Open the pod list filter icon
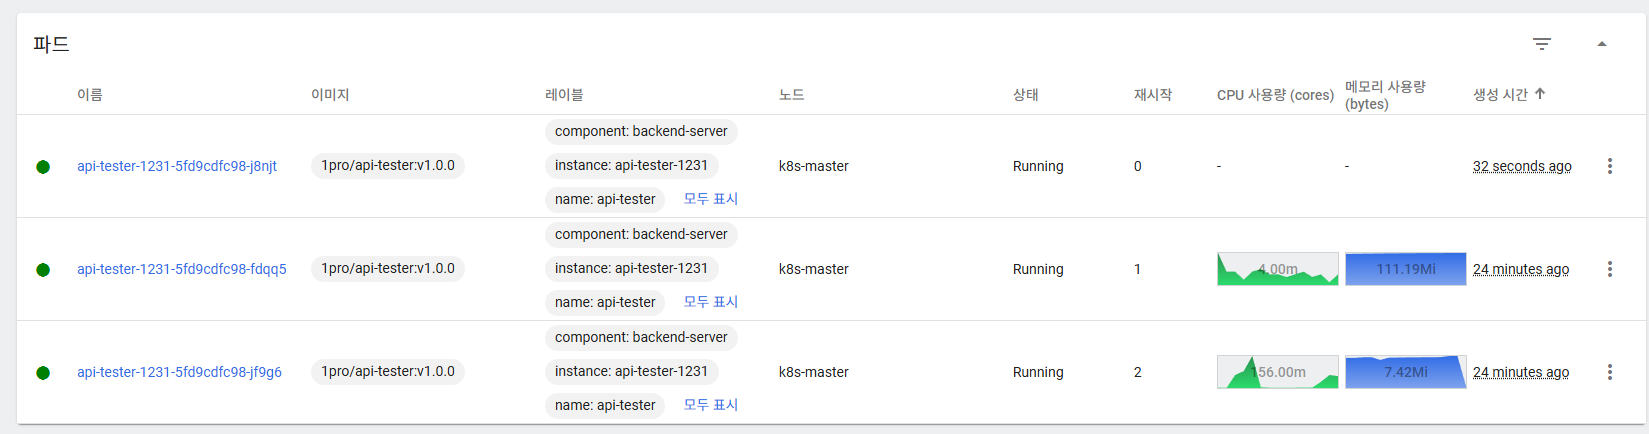 (1541, 44)
